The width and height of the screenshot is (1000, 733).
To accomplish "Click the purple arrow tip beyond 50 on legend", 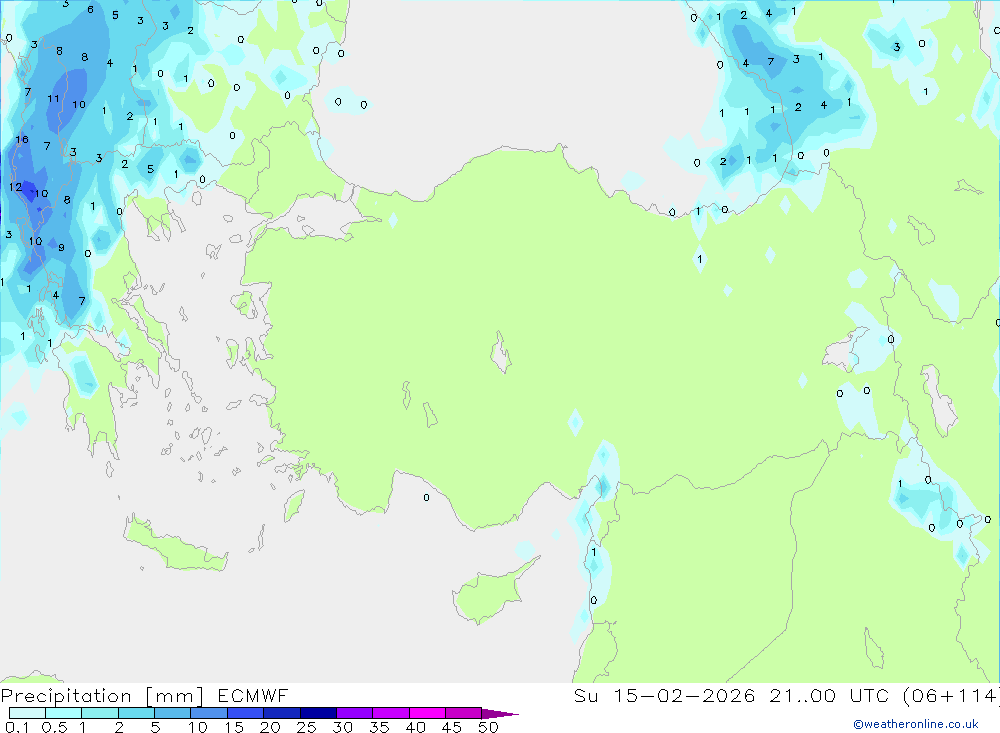I will (x=501, y=714).
